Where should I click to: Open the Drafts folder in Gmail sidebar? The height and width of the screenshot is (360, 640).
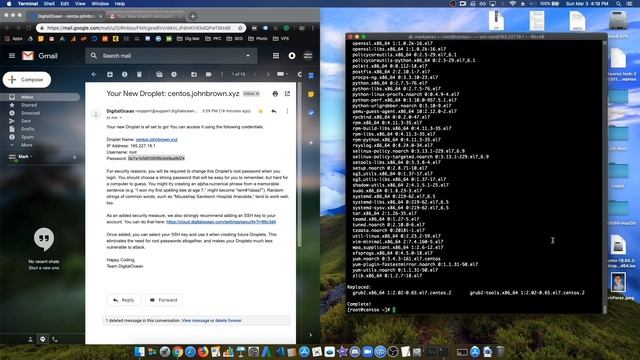28,129
